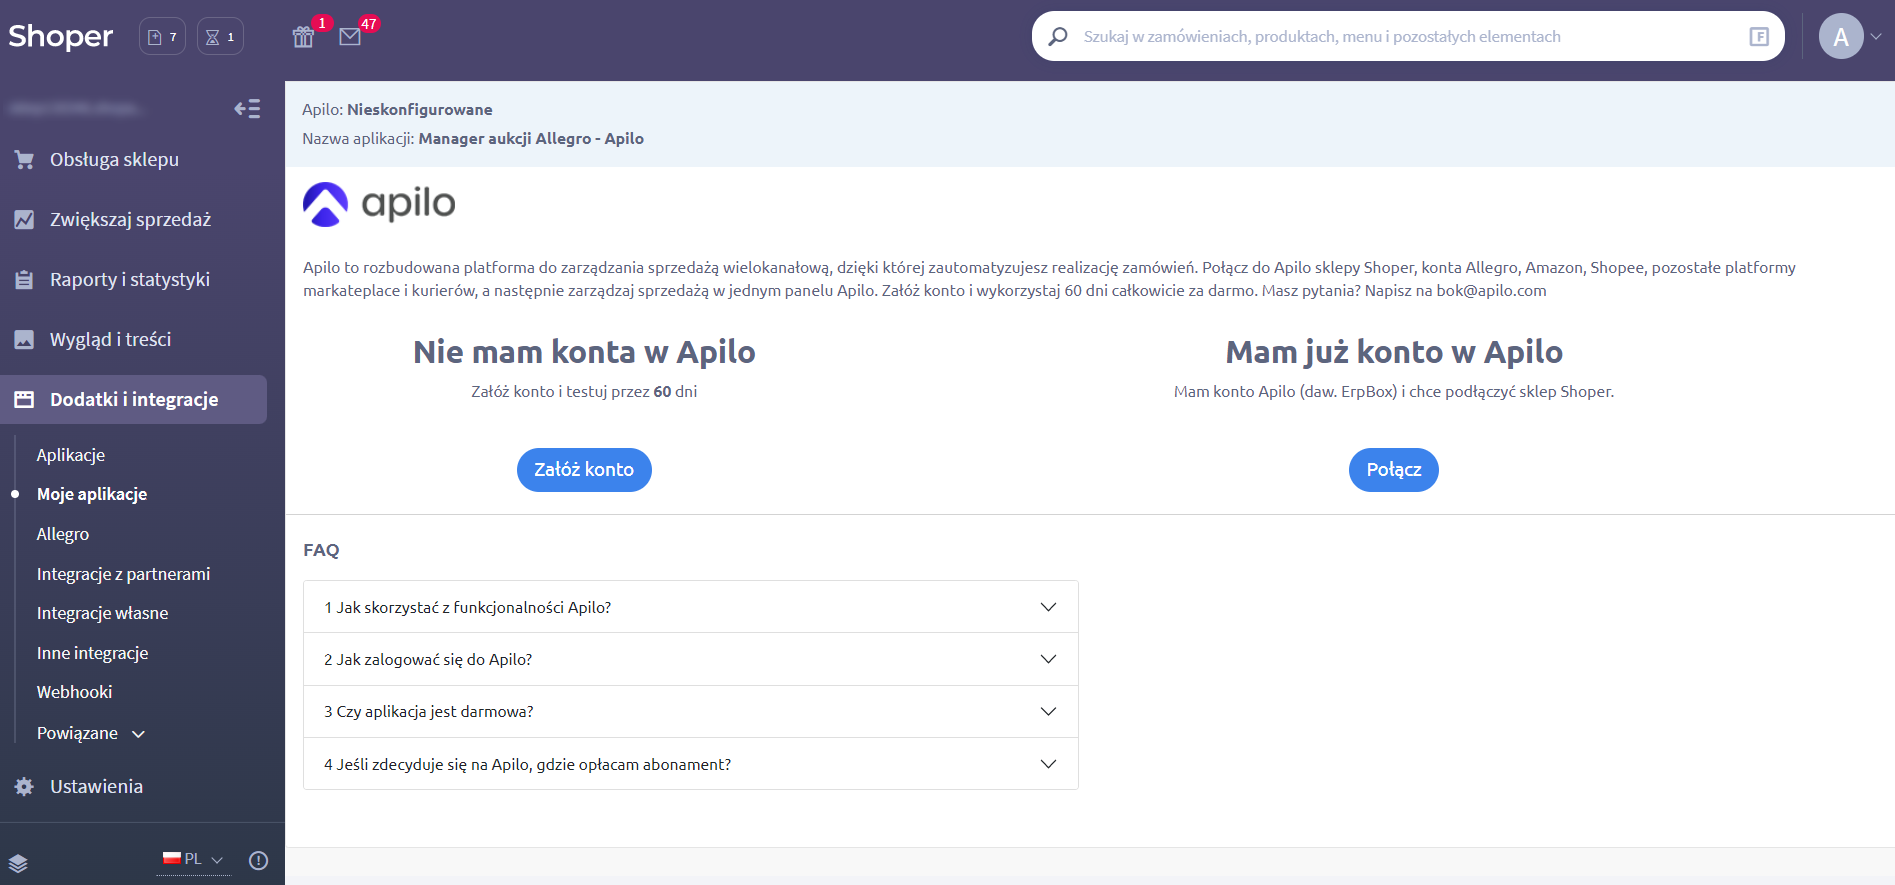The height and width of the screenshot is (885, 1895).
Task: Click the Dodatki i integracje window icon
Action: coord(25,400)
